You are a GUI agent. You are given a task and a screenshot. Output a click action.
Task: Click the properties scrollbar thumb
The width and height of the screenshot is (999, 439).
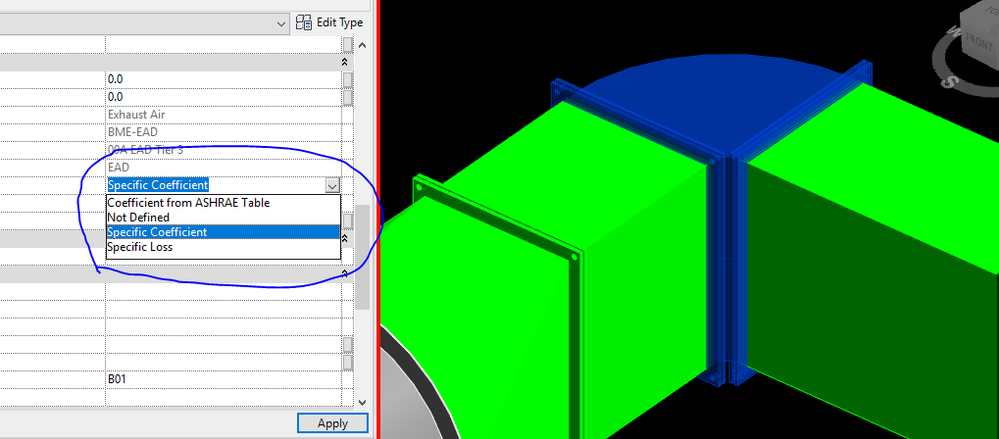tap(362, 256)
